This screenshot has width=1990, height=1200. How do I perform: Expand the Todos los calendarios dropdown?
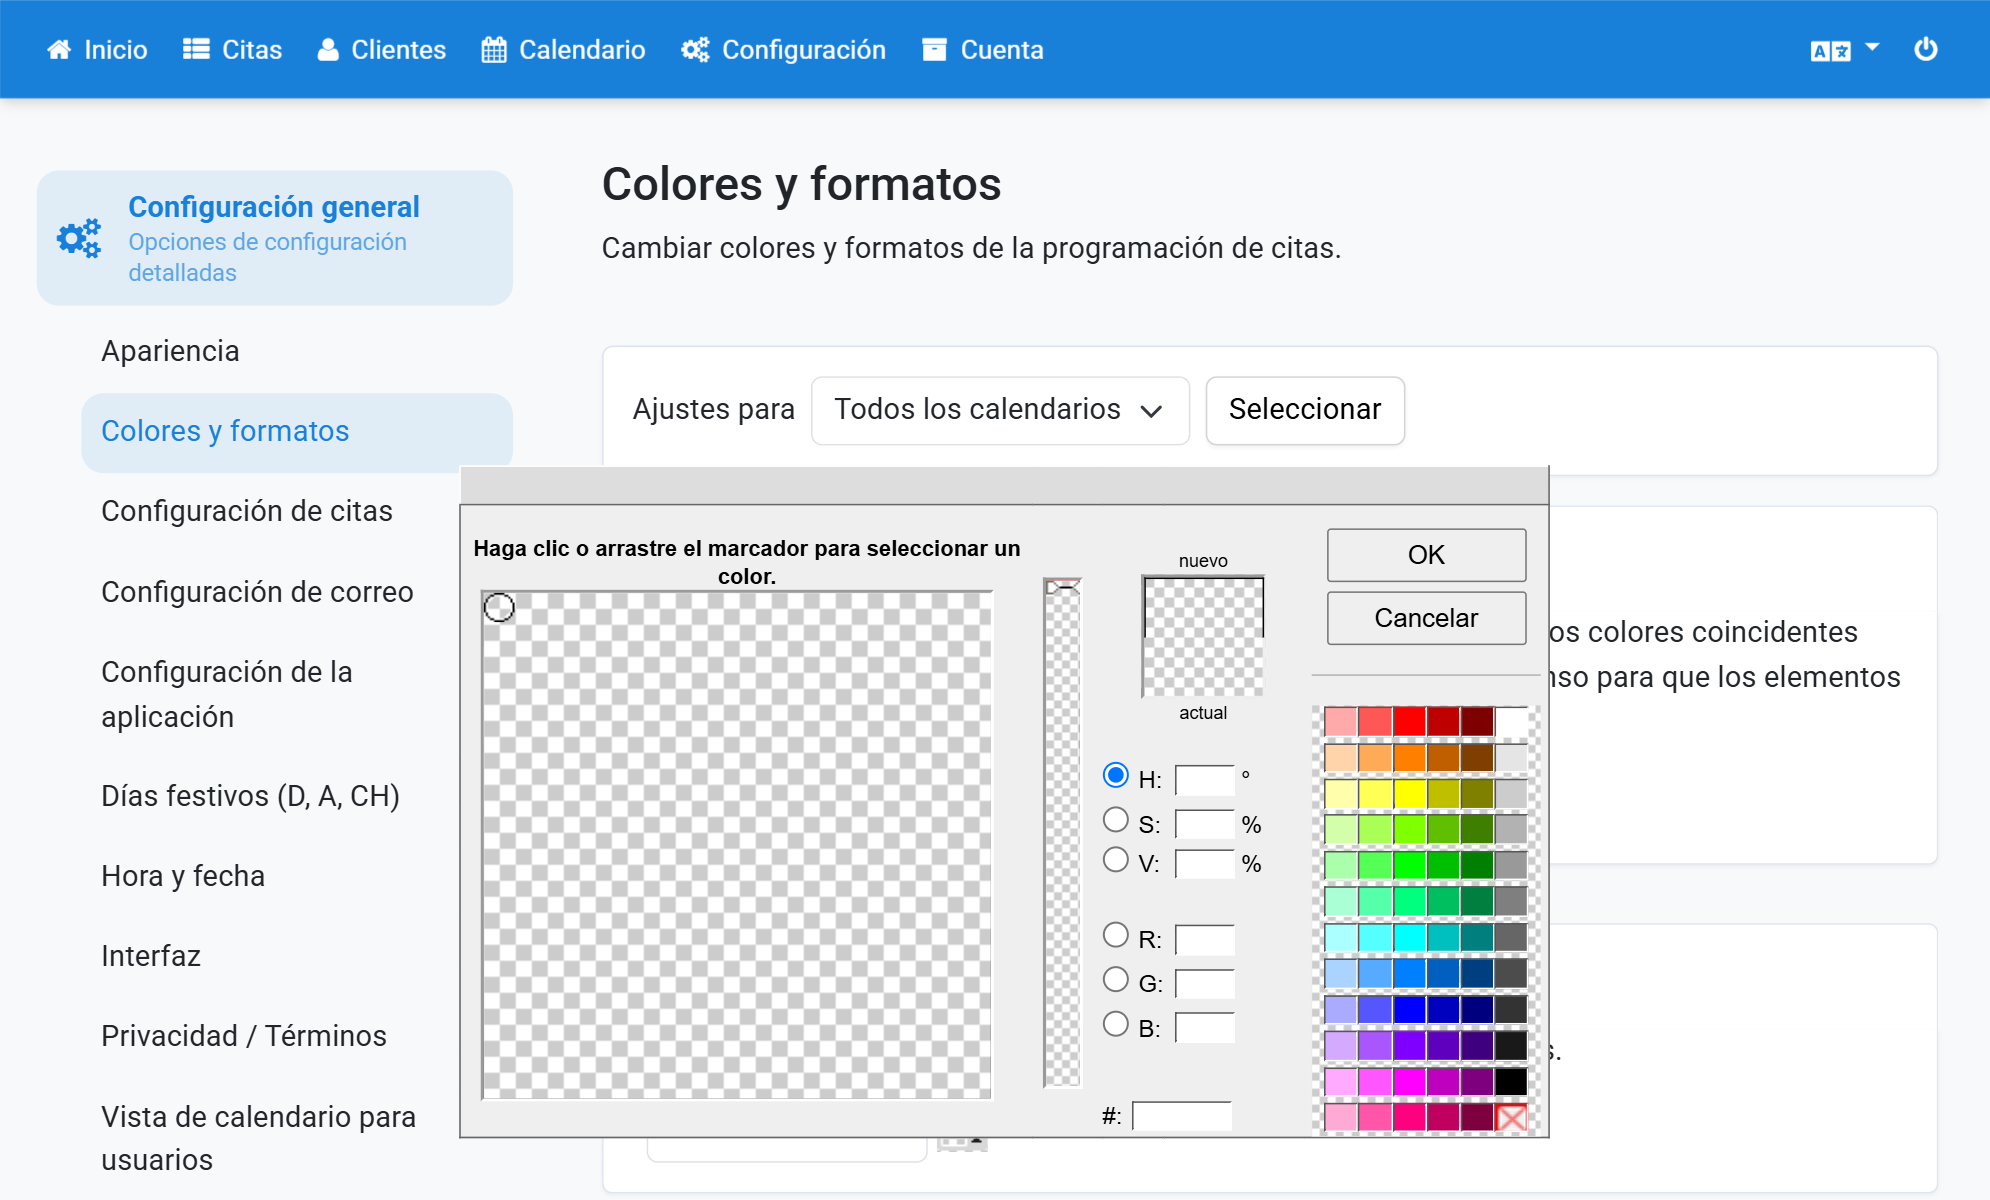pos(1000,410)
